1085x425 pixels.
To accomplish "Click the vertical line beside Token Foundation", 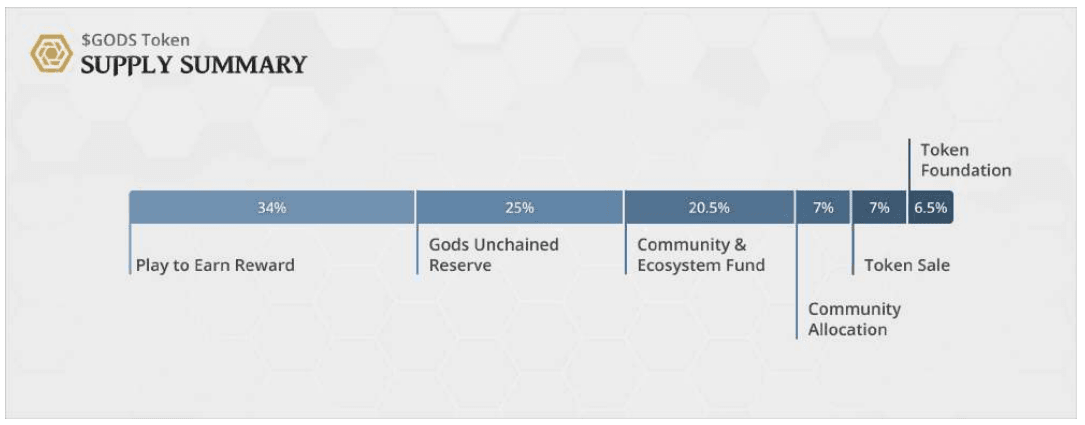I will (x=909, y=165).
